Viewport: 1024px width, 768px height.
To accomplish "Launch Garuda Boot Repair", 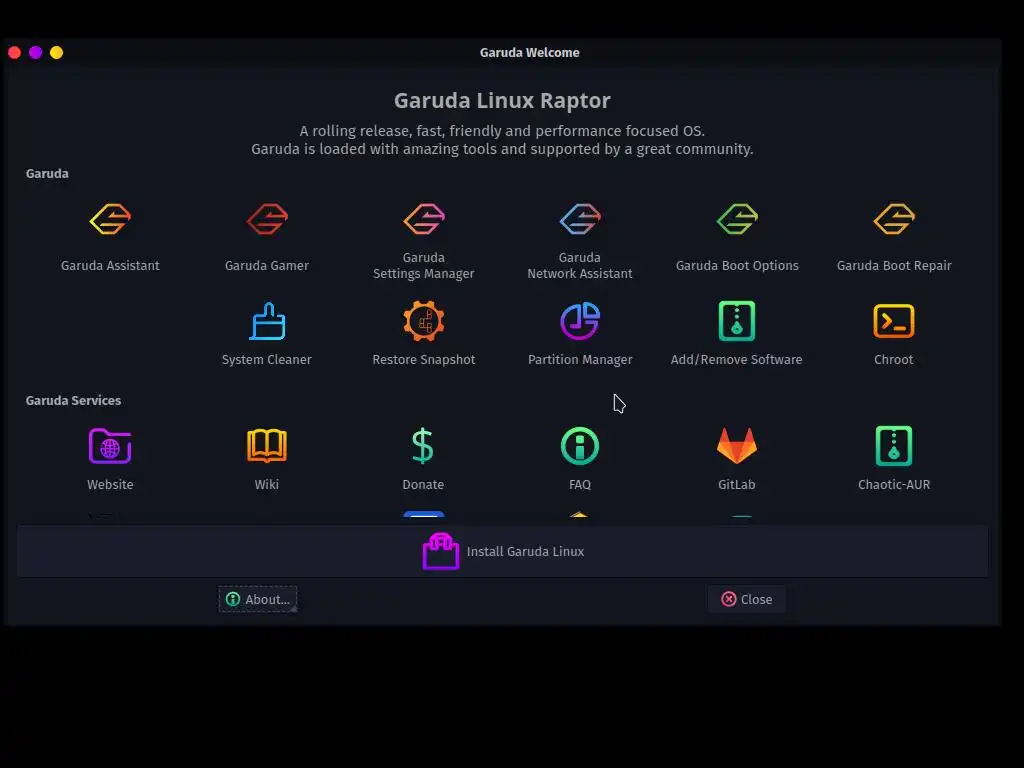I will pyautogui.click(x=893, y=219).
